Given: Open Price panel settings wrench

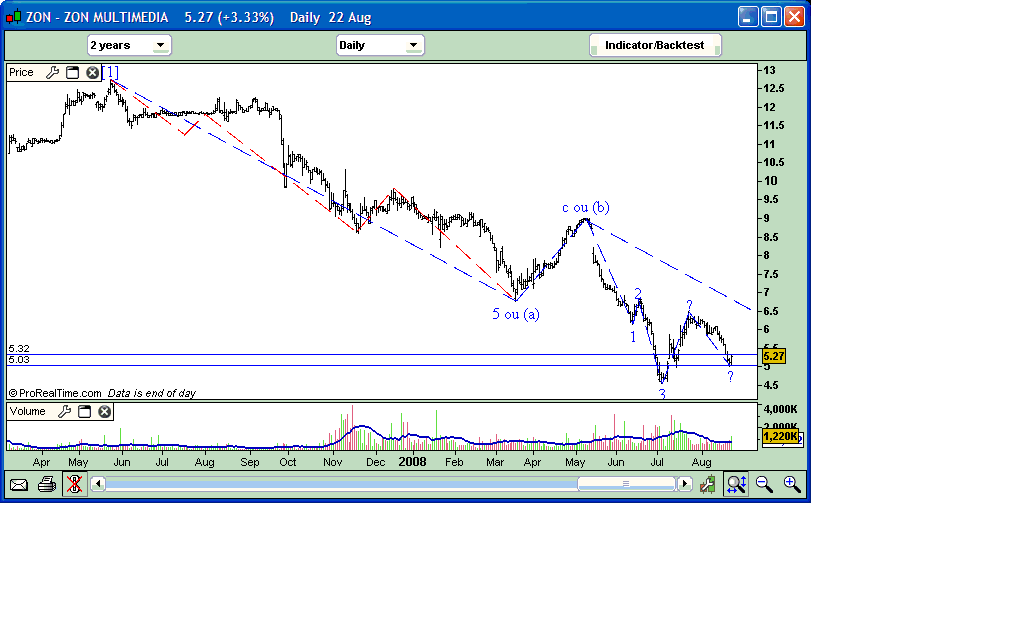Looking at the screenshot, I should pos(52,72).
